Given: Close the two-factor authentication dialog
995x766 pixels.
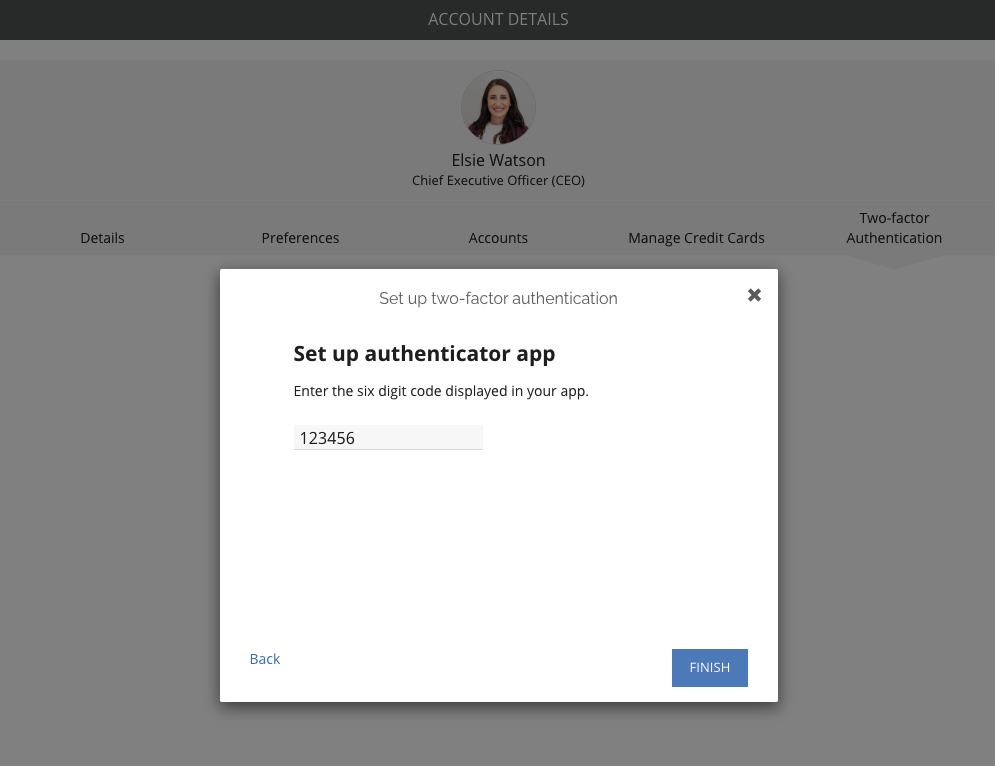Looking at the screenshot, I should pos(754,295).
